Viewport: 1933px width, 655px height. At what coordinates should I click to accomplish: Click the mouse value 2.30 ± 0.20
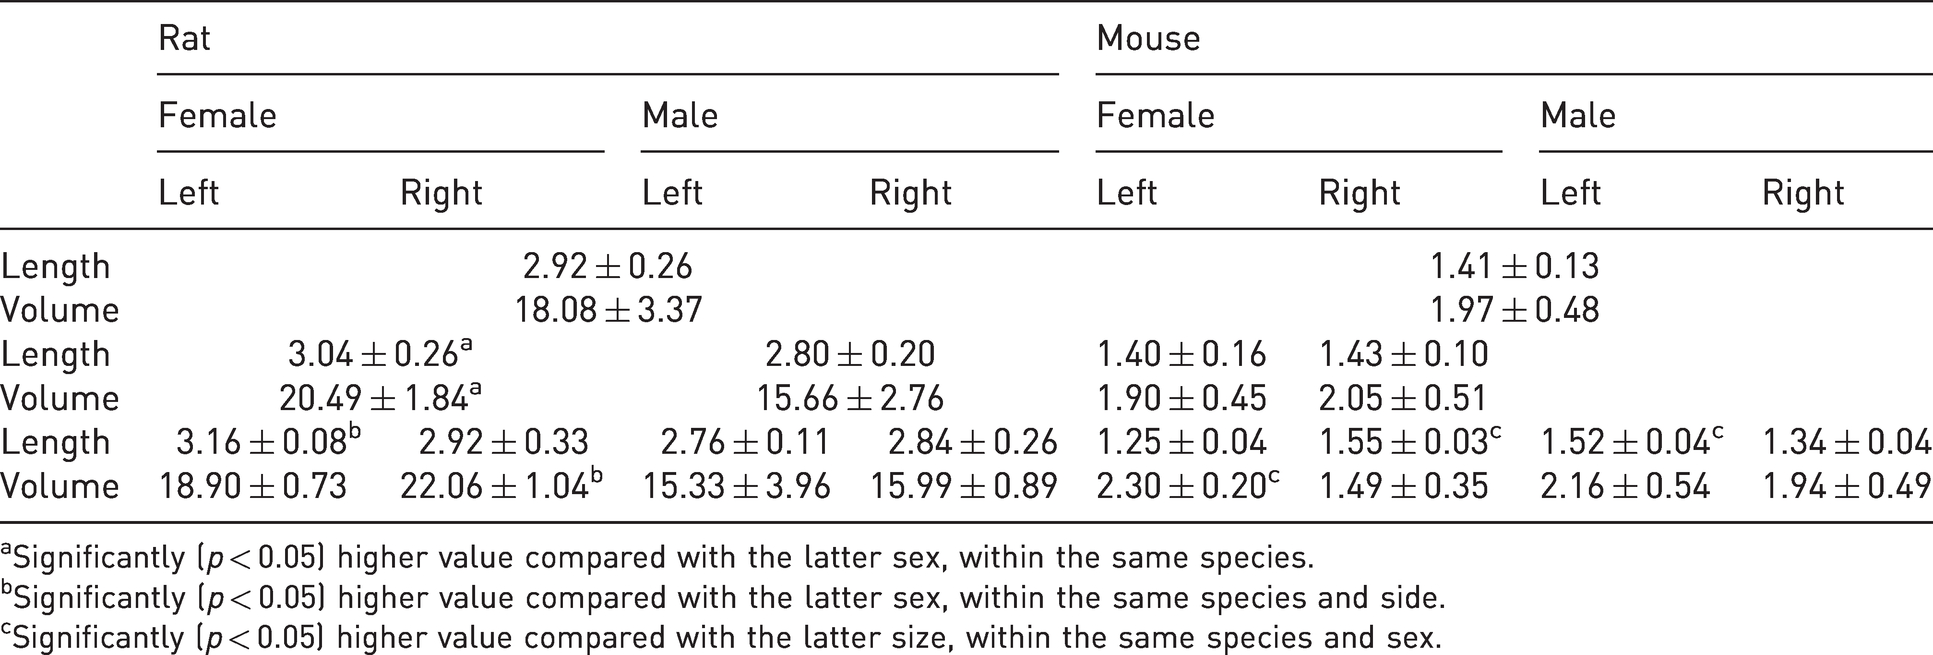(x=1188, y=485)
